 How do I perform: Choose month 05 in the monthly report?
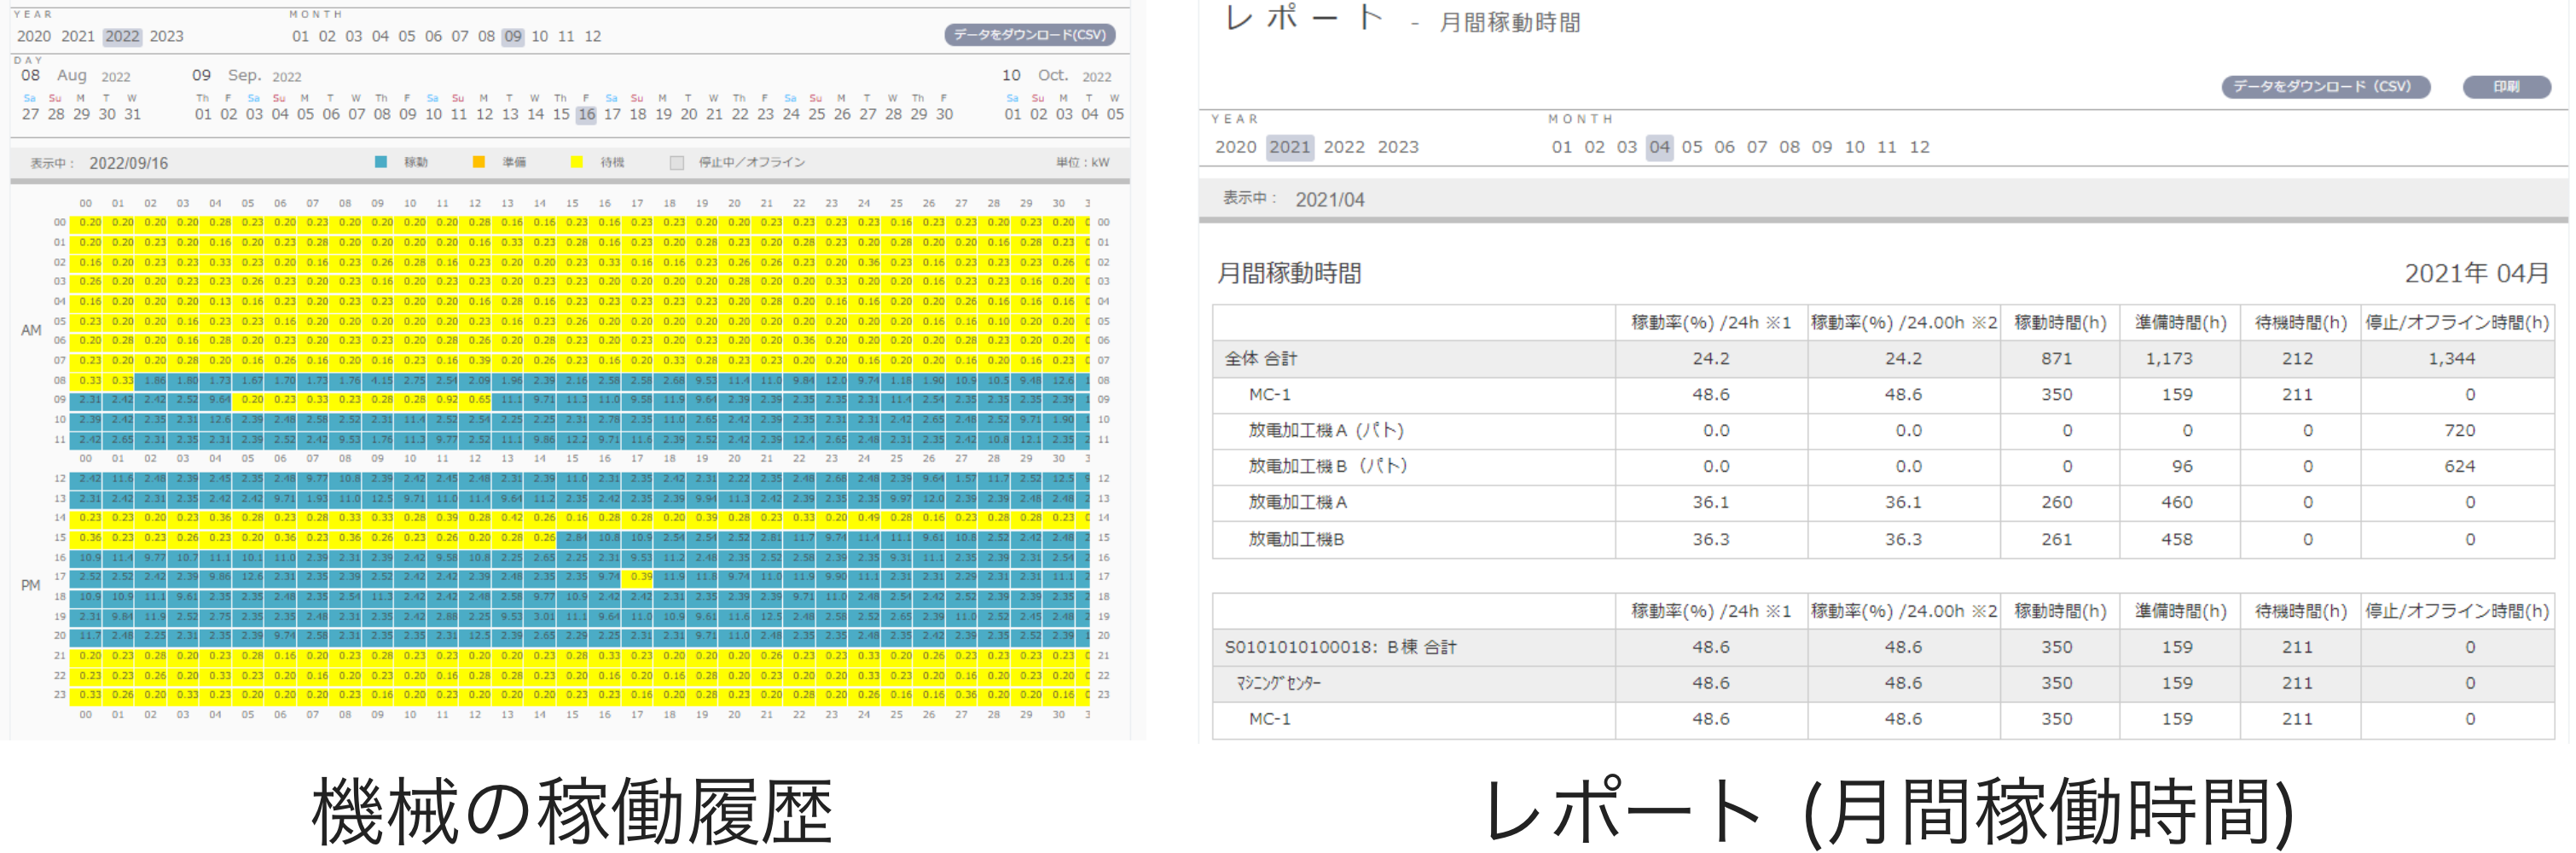(x=1691, y=147)
